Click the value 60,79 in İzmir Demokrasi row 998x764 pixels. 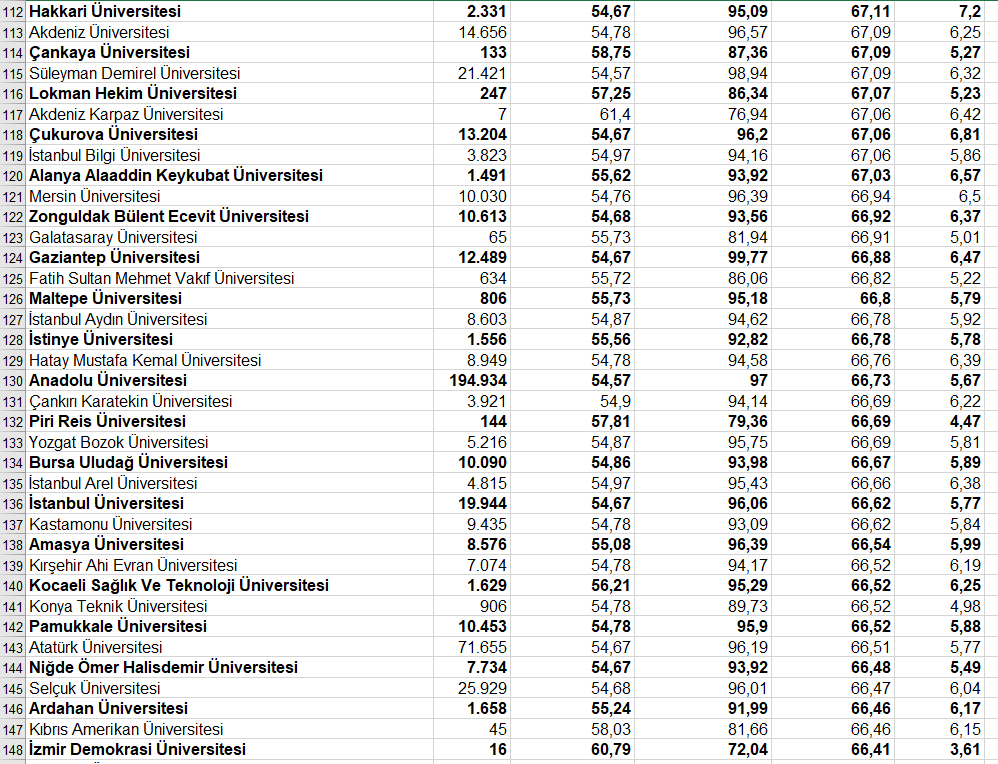click(x=611, y=750)
